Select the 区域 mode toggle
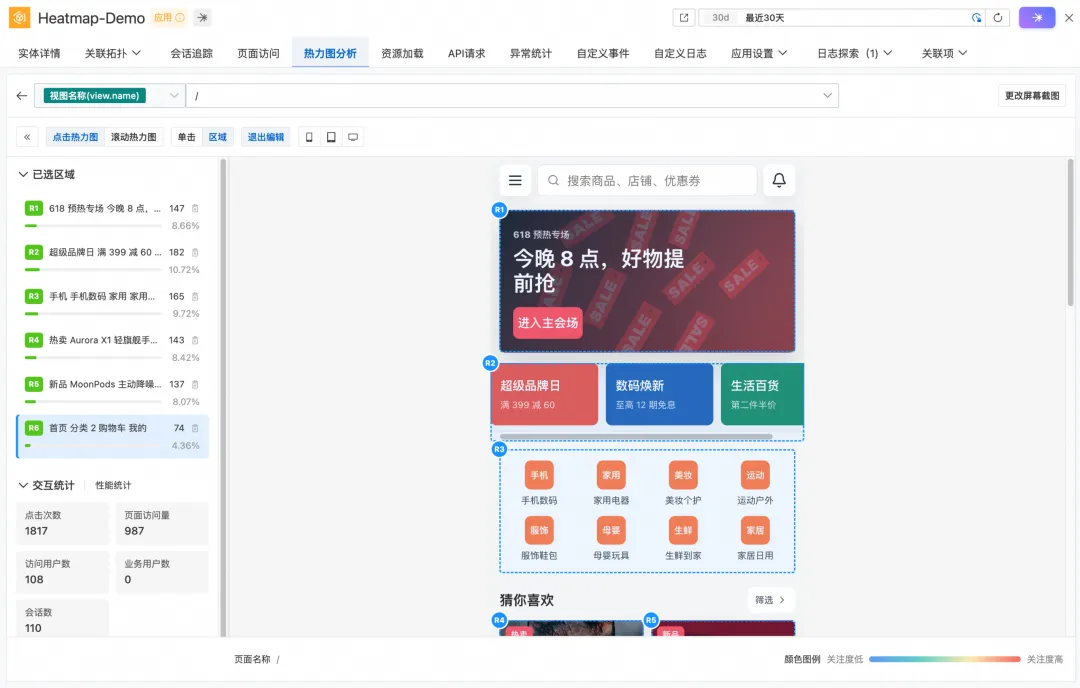 pos(218,137)
